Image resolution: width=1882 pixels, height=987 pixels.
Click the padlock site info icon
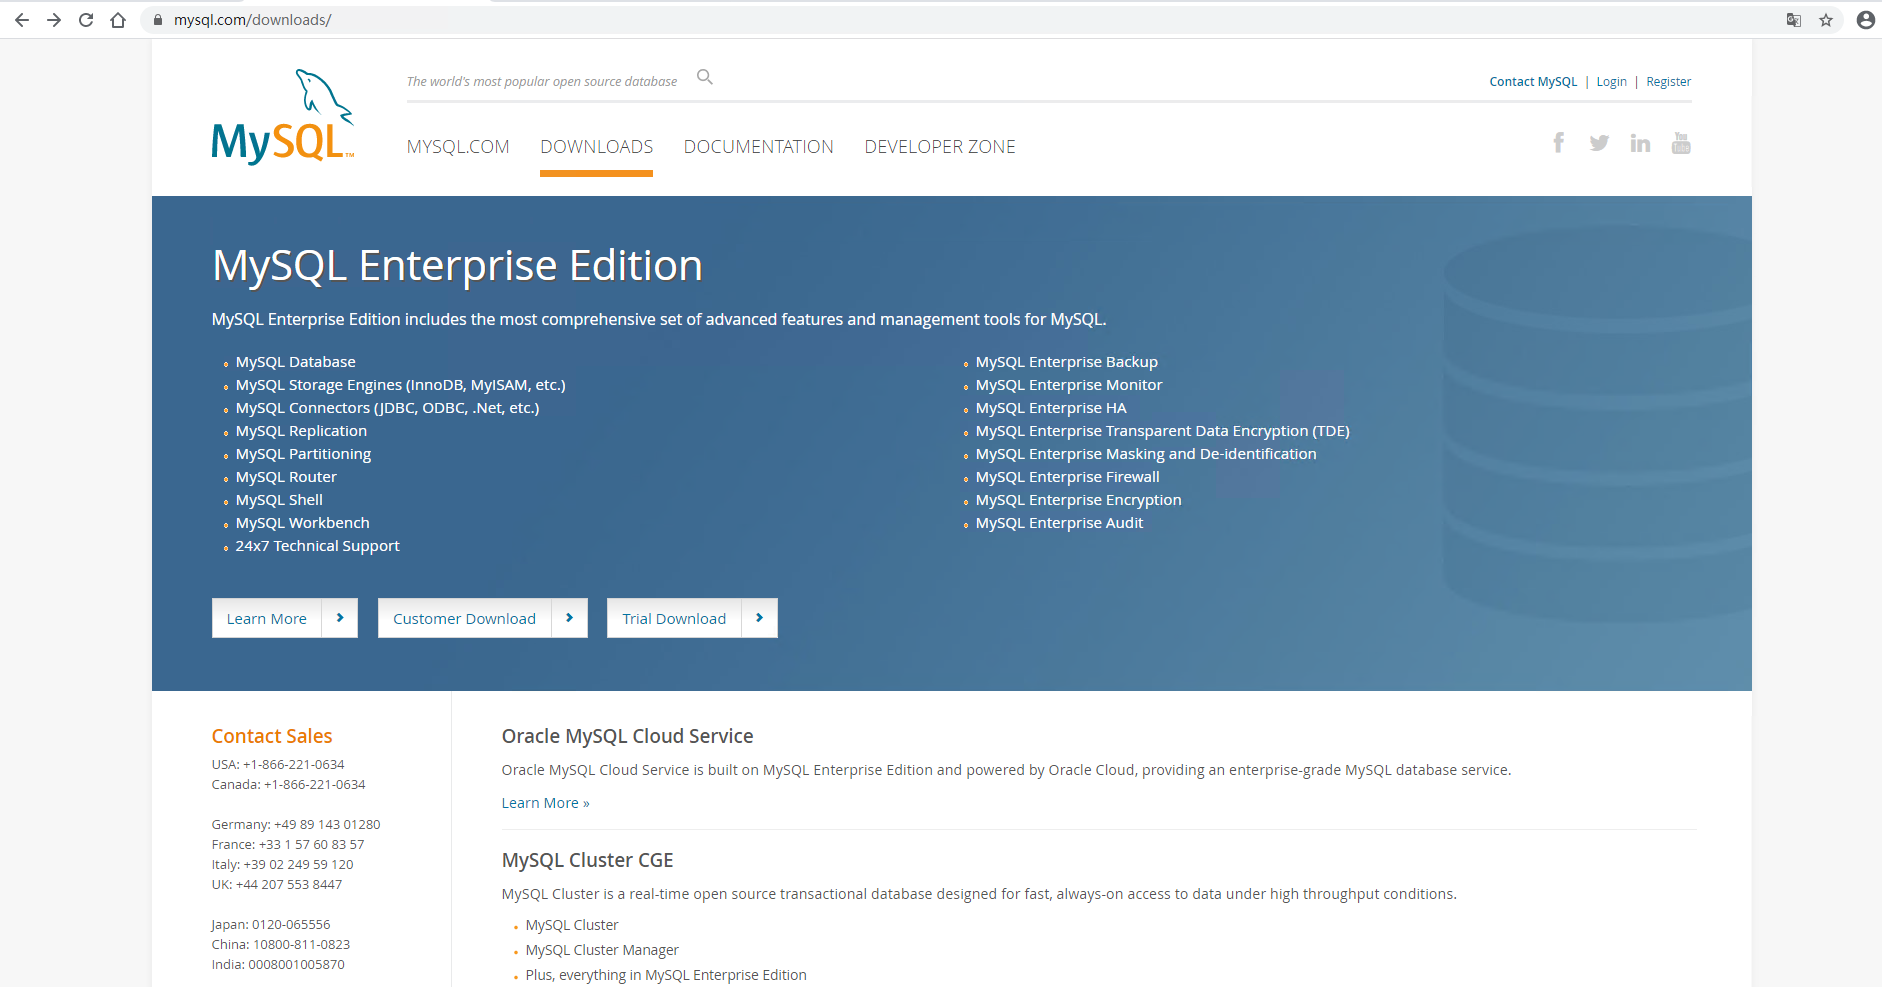[x=158, y=20]
